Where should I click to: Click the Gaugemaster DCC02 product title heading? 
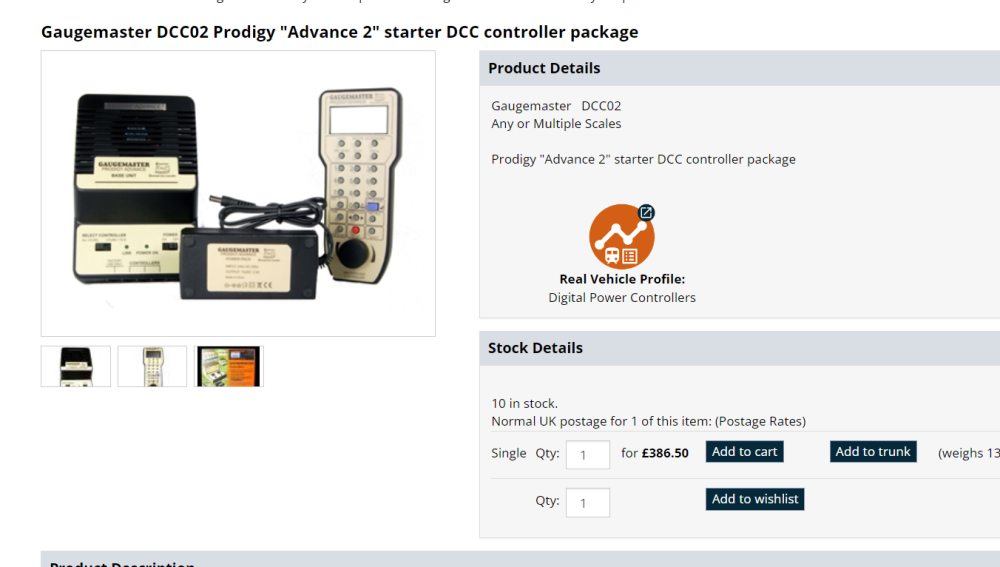(339, 32)
